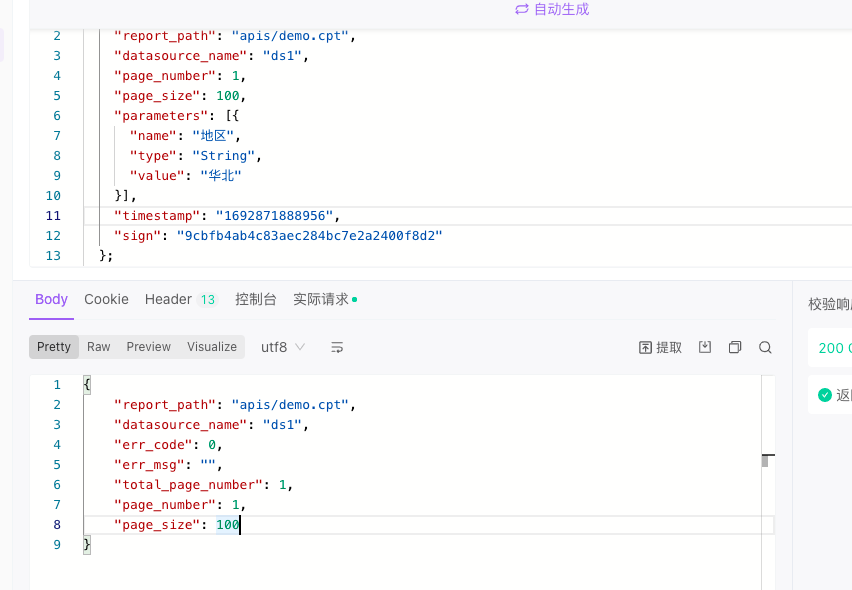Viewport: 852px width, 590px height.
Task: Select the Raw view mode
Action: [98, 347]
